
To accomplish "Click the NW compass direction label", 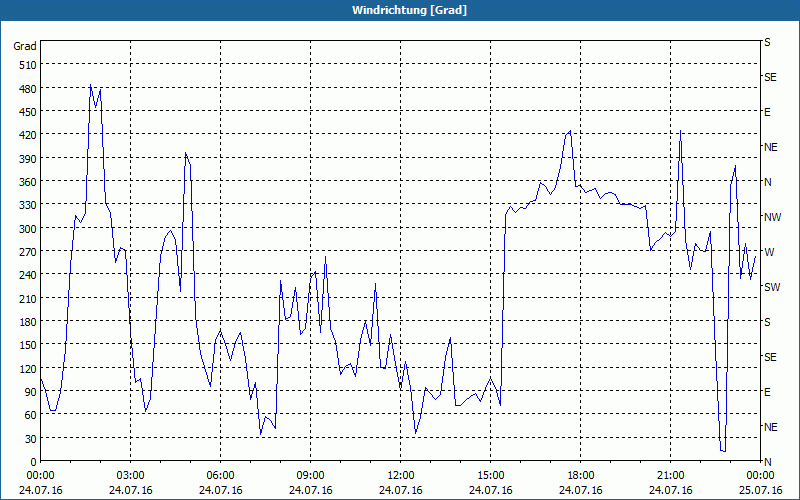I will point(772,217).
